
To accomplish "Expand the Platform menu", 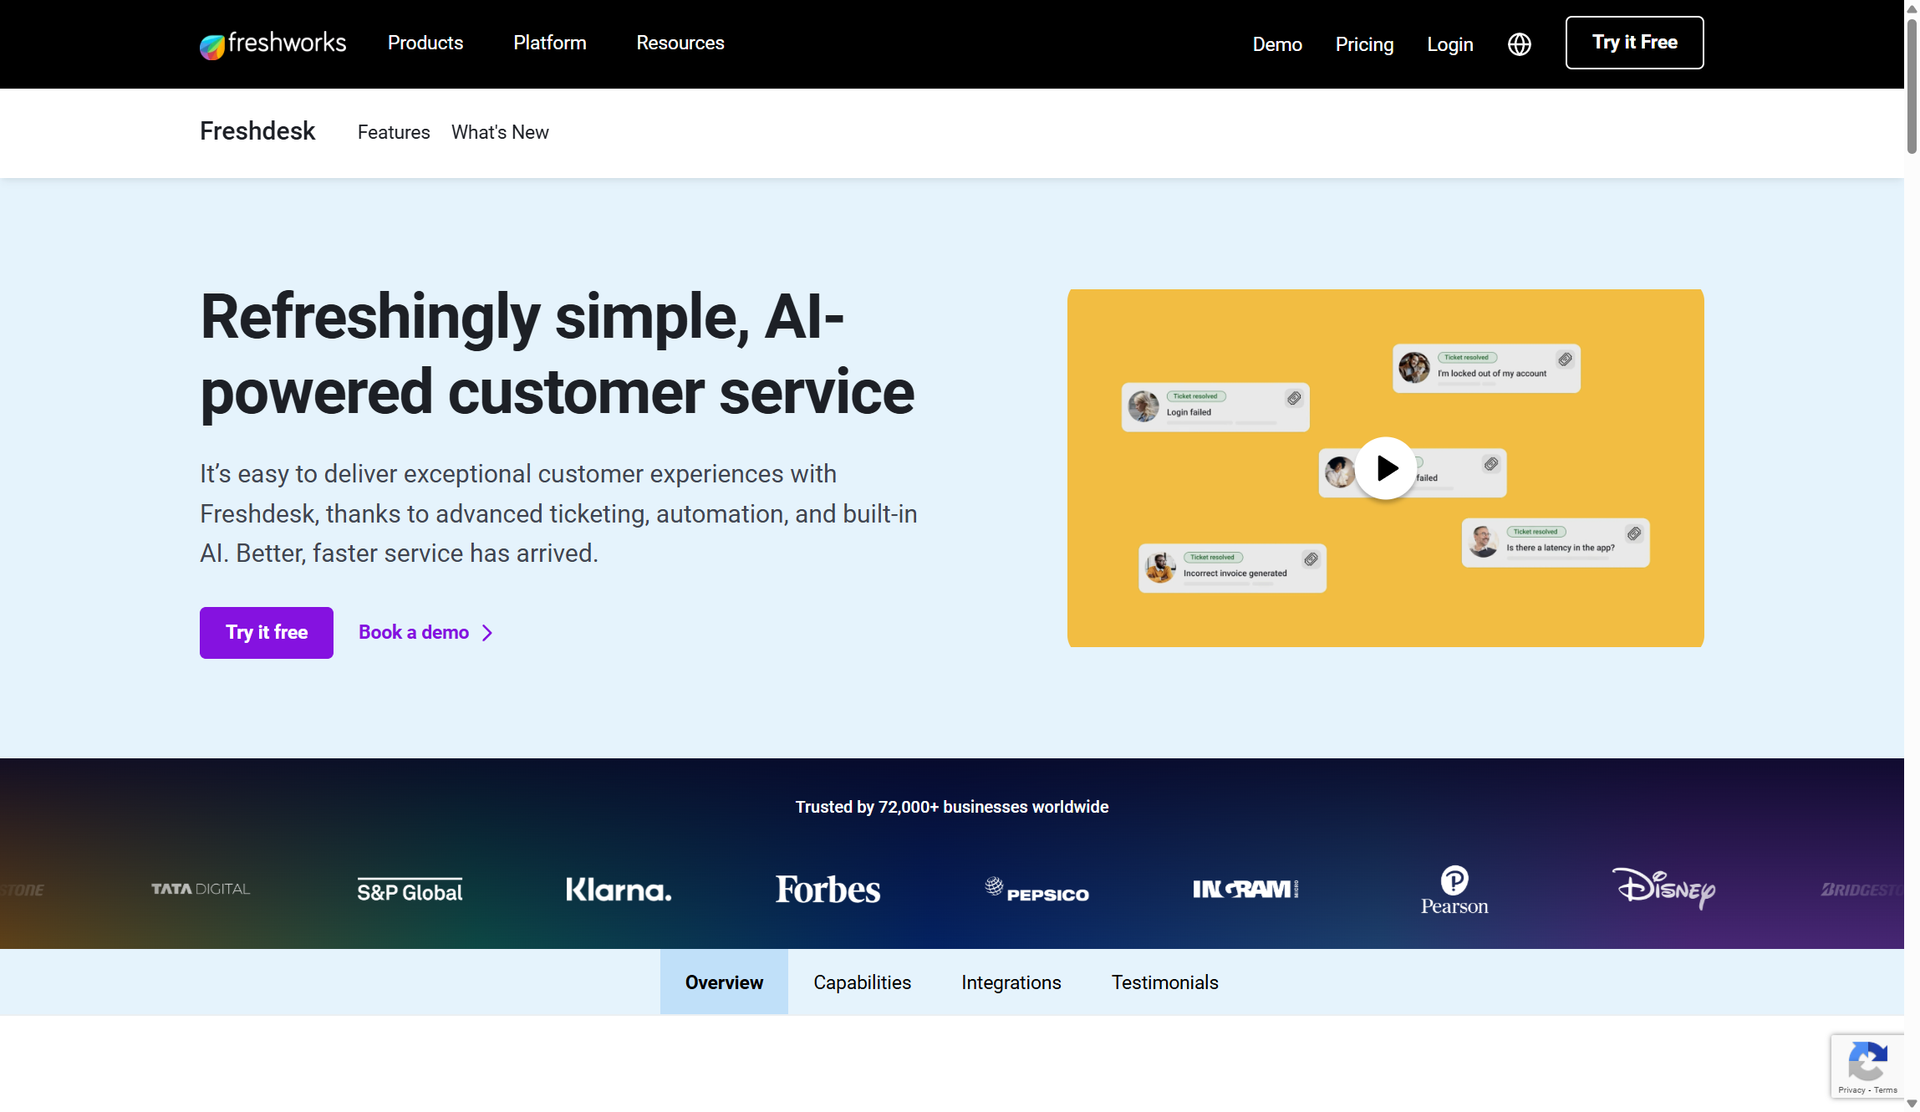I will [x=549, y=43].
